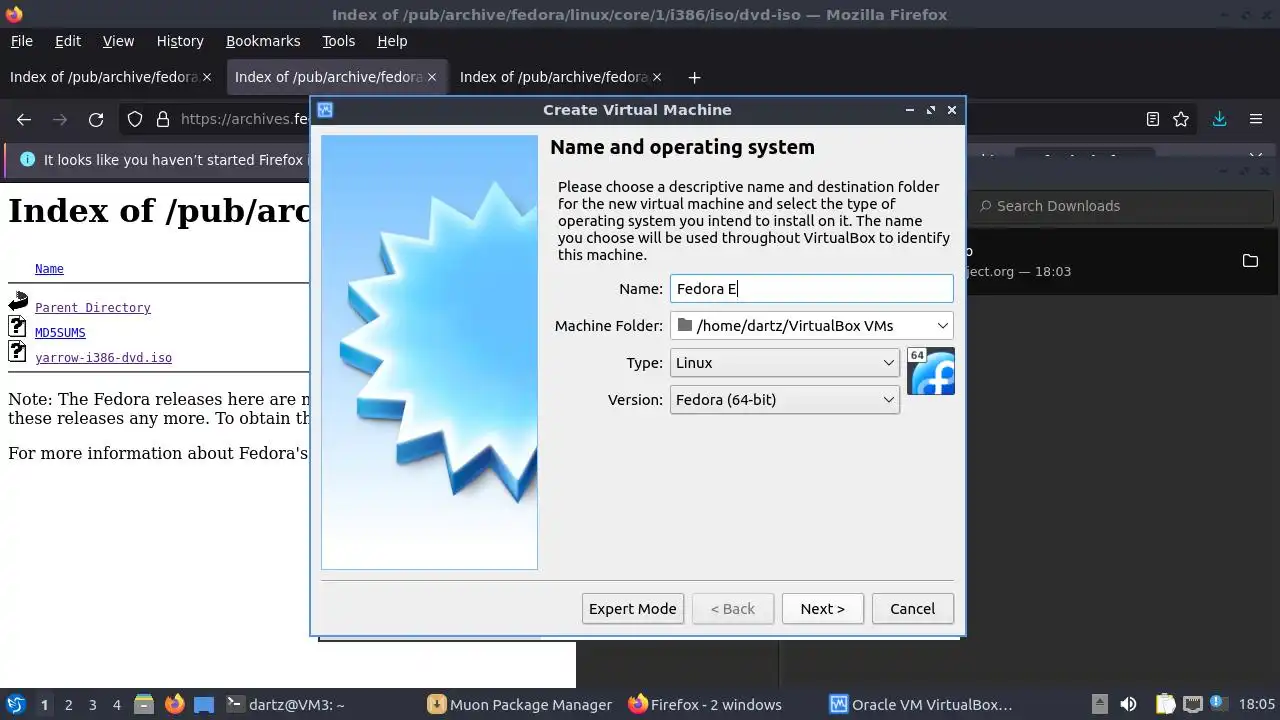Open the Machine Folder dropdown
The width and height of the screenshot is (1280, 720).
pyautogui.click(x=811, y=325)
